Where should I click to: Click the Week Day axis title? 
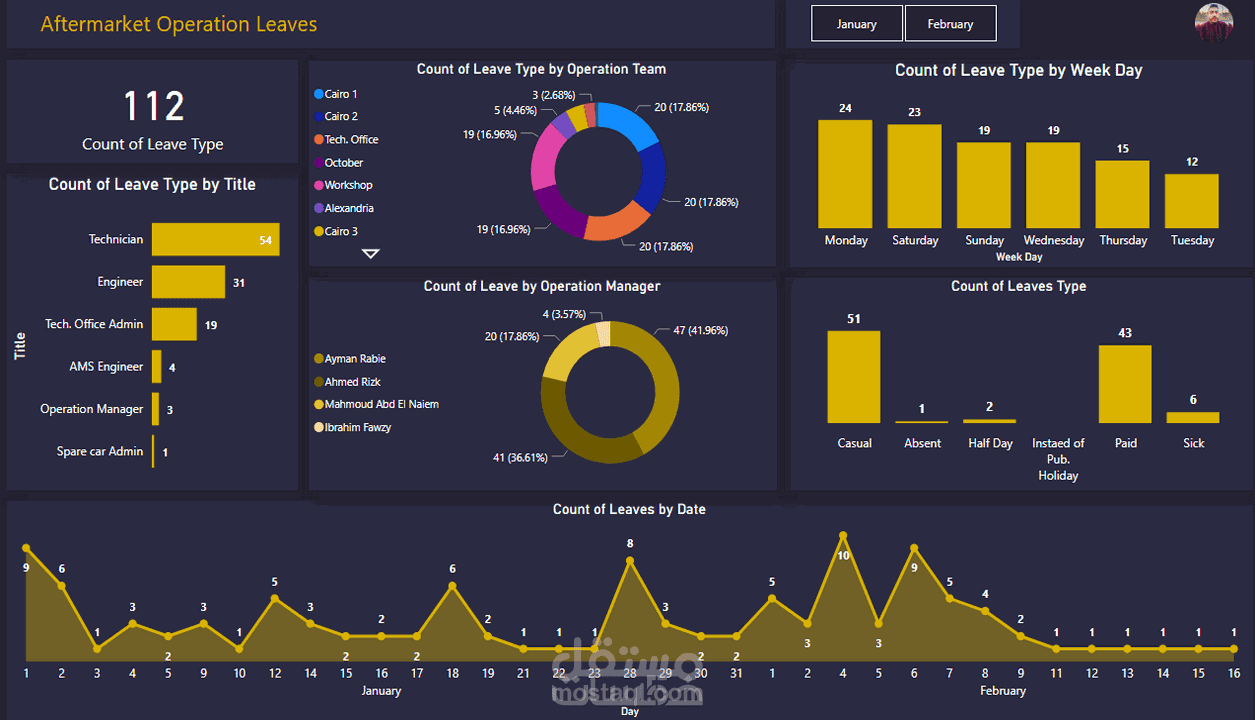pyautogui.click(x=1019, y=257)
